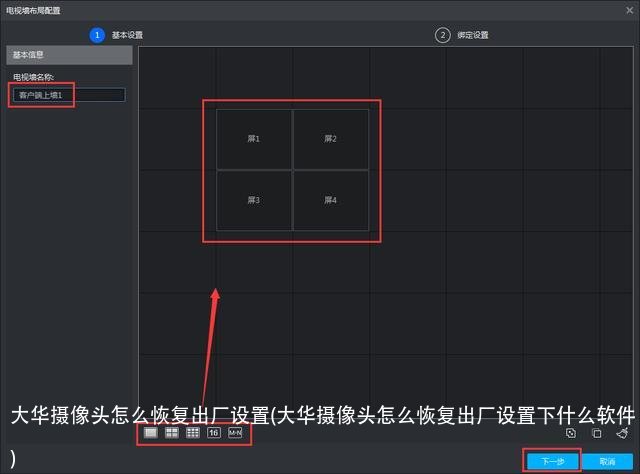
Task: Select the 2x2 four-screen layout icon
Action: 172,432
